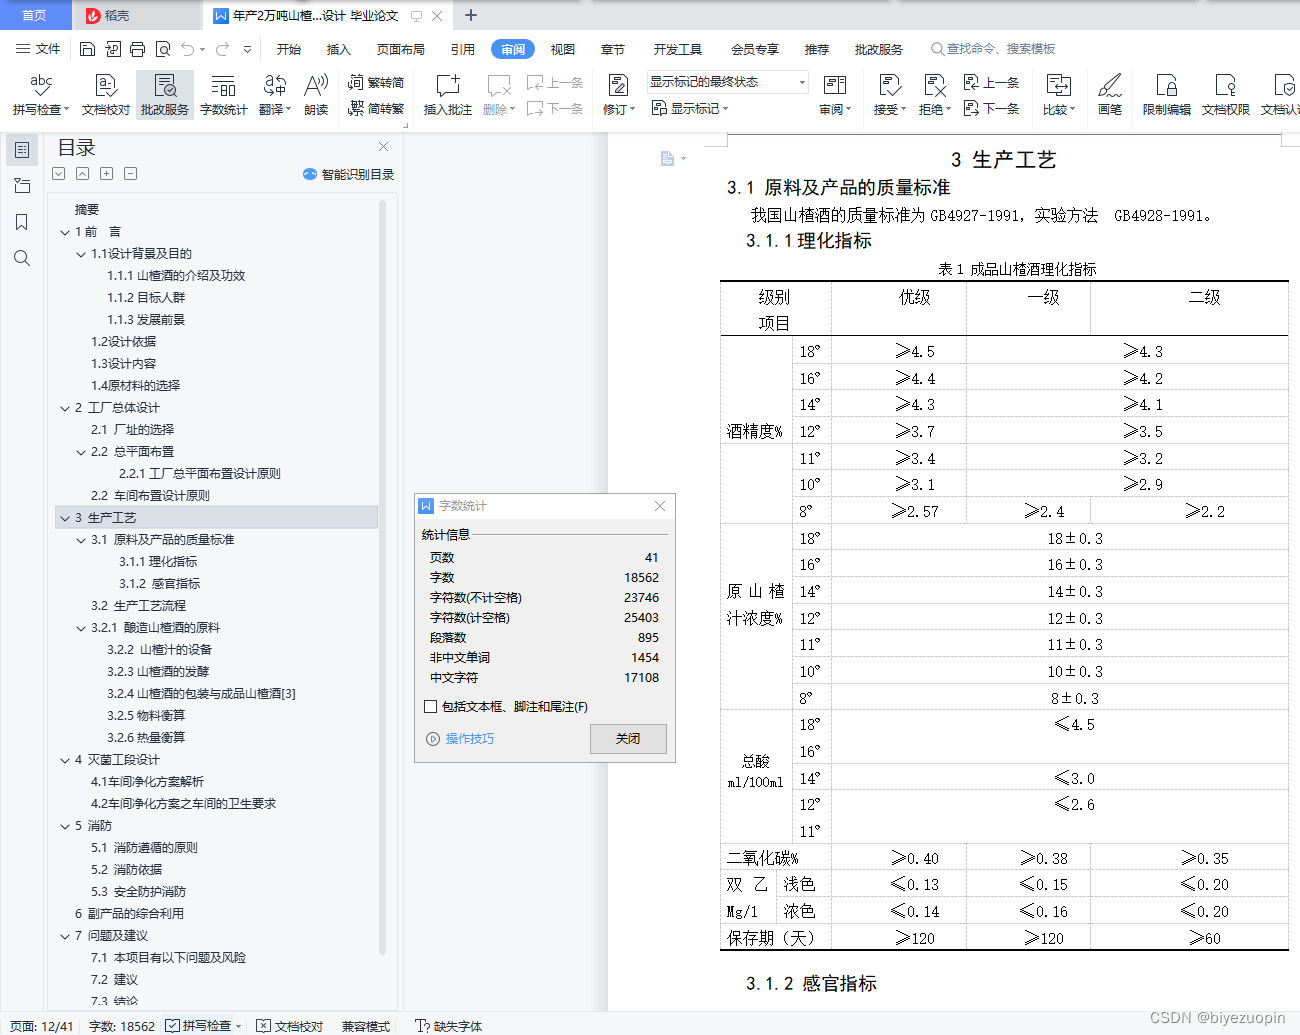Open 批改服务 ribbon tool
1300x1035 pixels.
(x=165, y=95)
